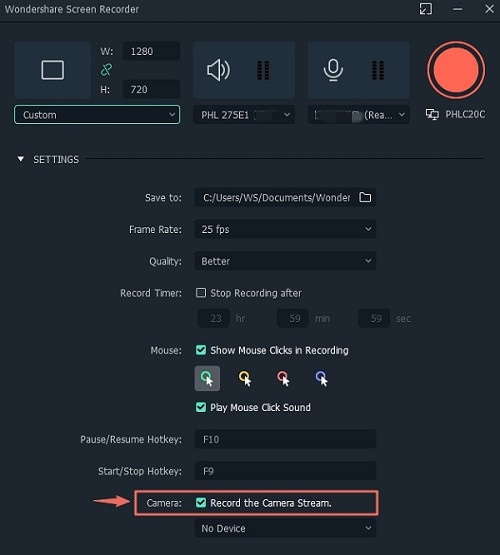Enable the Stop Recording after checkbox

click(201, 293)
